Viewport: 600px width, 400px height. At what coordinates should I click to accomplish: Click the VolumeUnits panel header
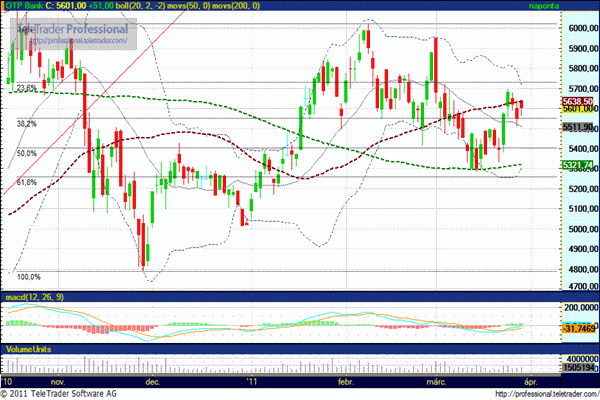click(27, 348)
